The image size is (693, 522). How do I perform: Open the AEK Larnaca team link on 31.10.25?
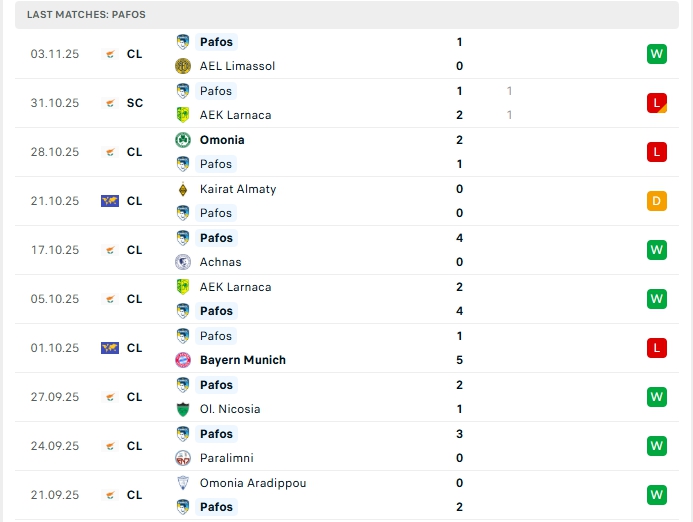pyautogui.click(x=235, y=115)
